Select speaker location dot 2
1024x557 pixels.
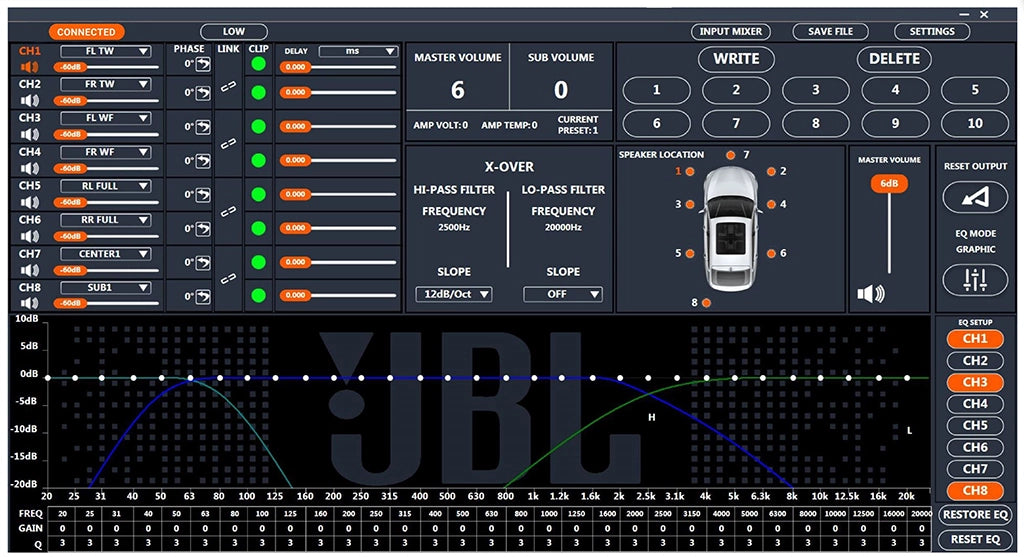(771, 172)
